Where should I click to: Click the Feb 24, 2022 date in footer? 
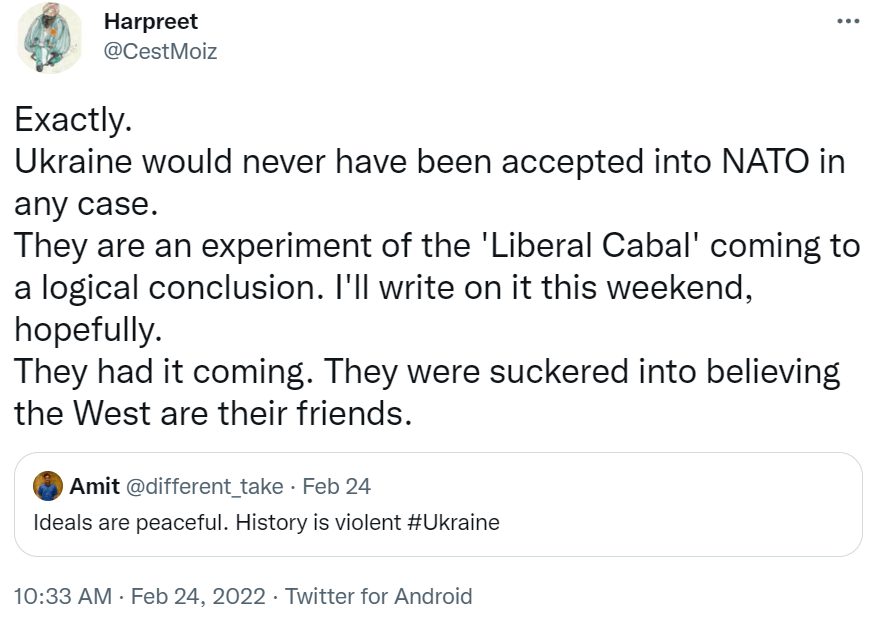196,597
